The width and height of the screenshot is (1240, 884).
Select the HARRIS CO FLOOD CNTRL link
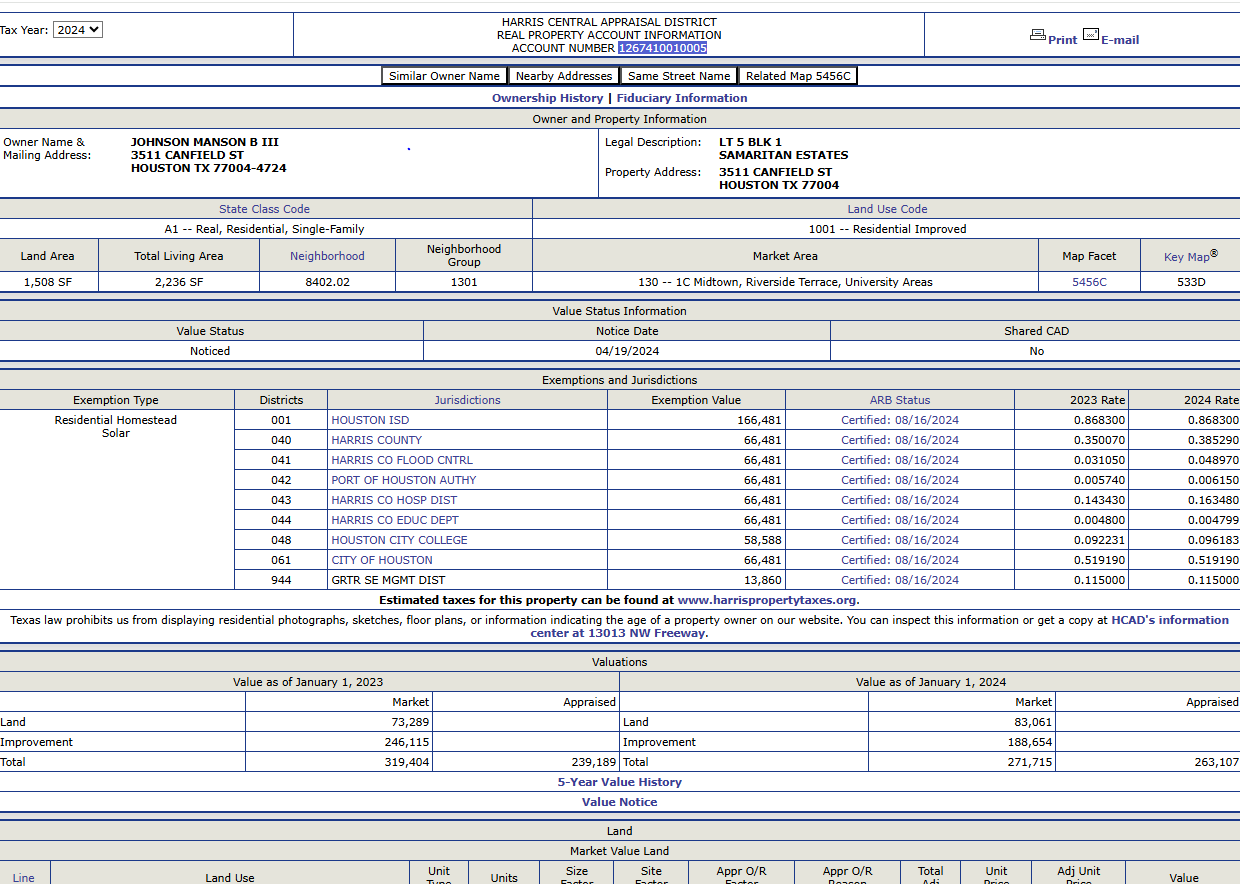[402, 460]
